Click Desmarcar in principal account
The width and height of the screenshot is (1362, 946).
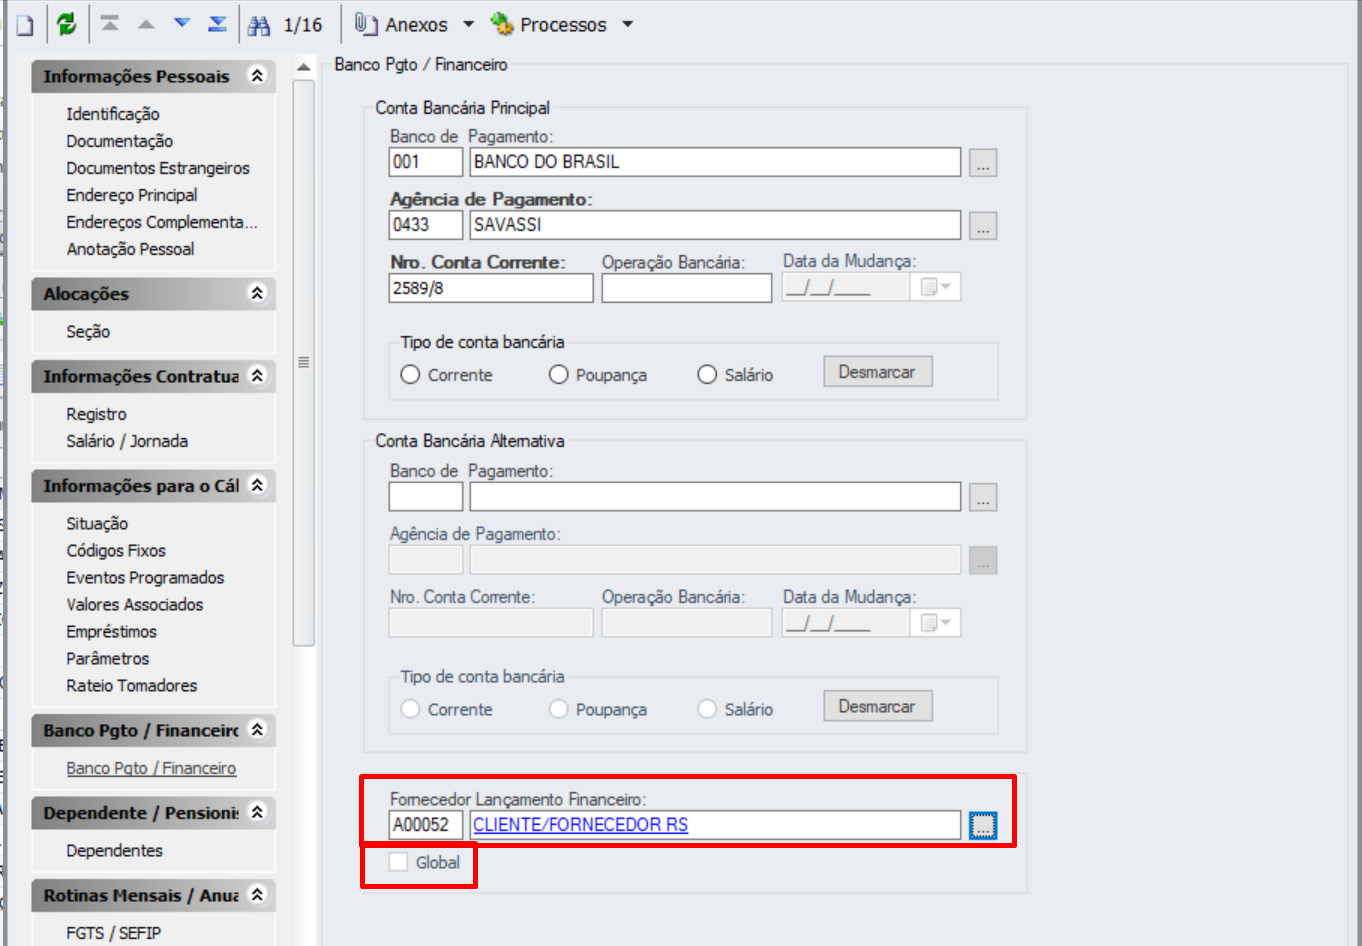pyautogui.click(x=877, y=372)
